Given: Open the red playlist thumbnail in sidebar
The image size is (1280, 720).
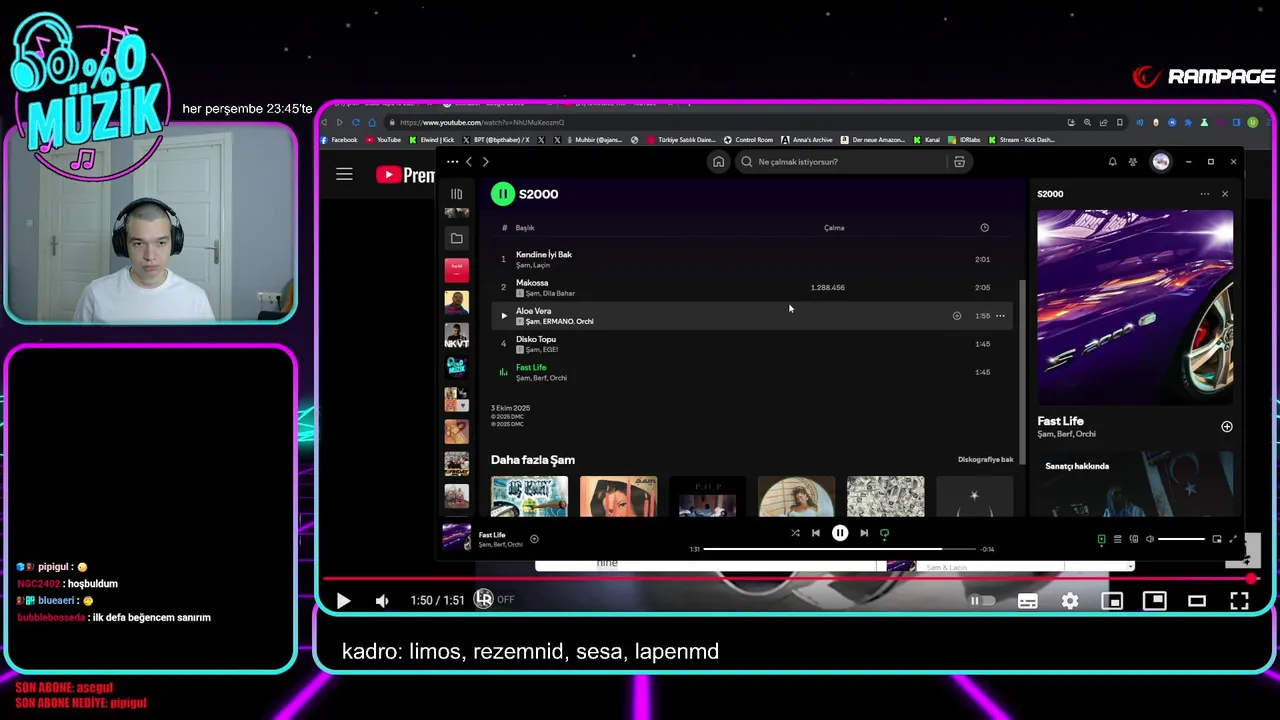Looking at the screenshot, I should 456,270.
